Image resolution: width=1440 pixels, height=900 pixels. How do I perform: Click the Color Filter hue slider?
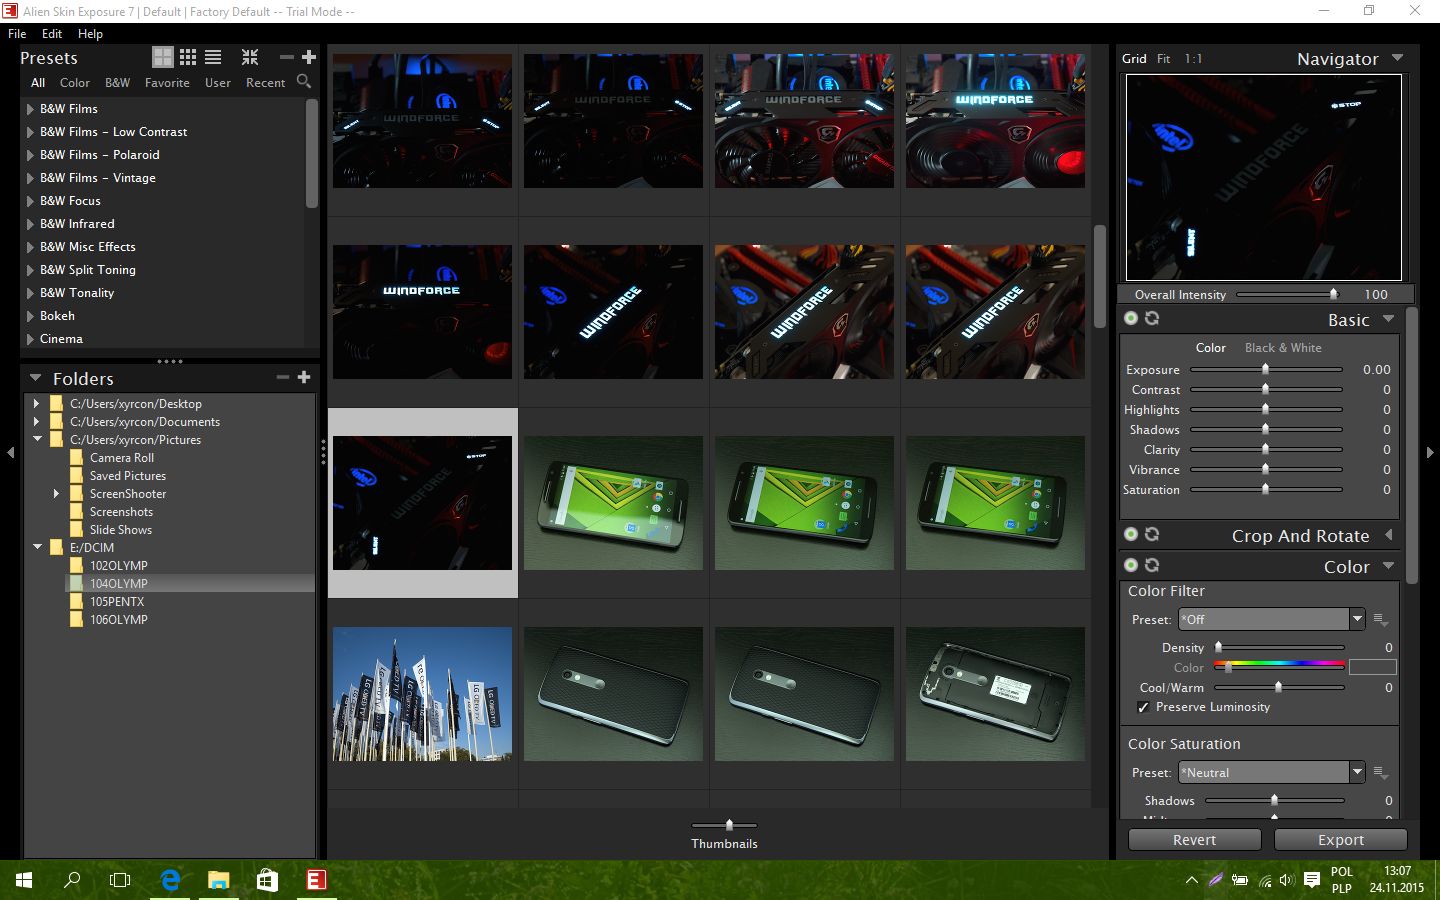click(x=1279, y=665)
